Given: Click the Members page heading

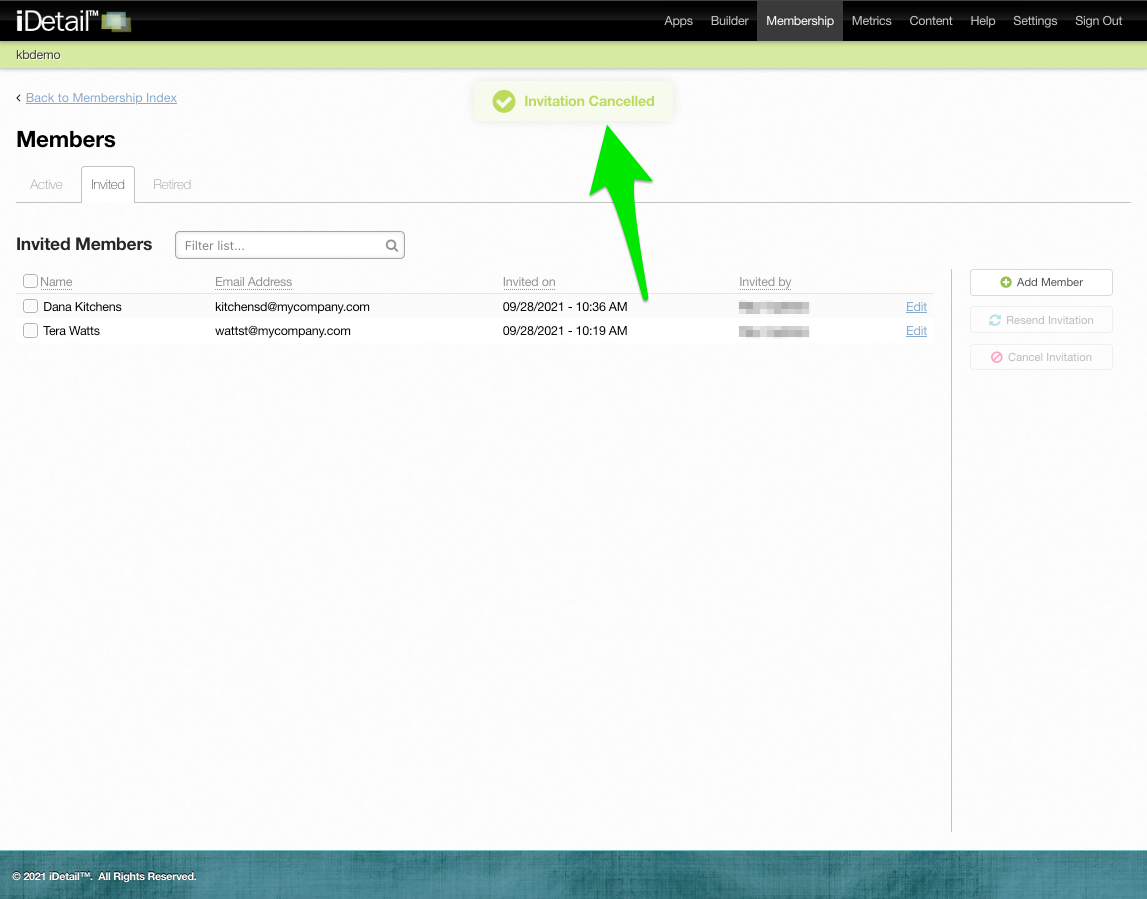Looking at the screenshot, I should pos(66,139).
